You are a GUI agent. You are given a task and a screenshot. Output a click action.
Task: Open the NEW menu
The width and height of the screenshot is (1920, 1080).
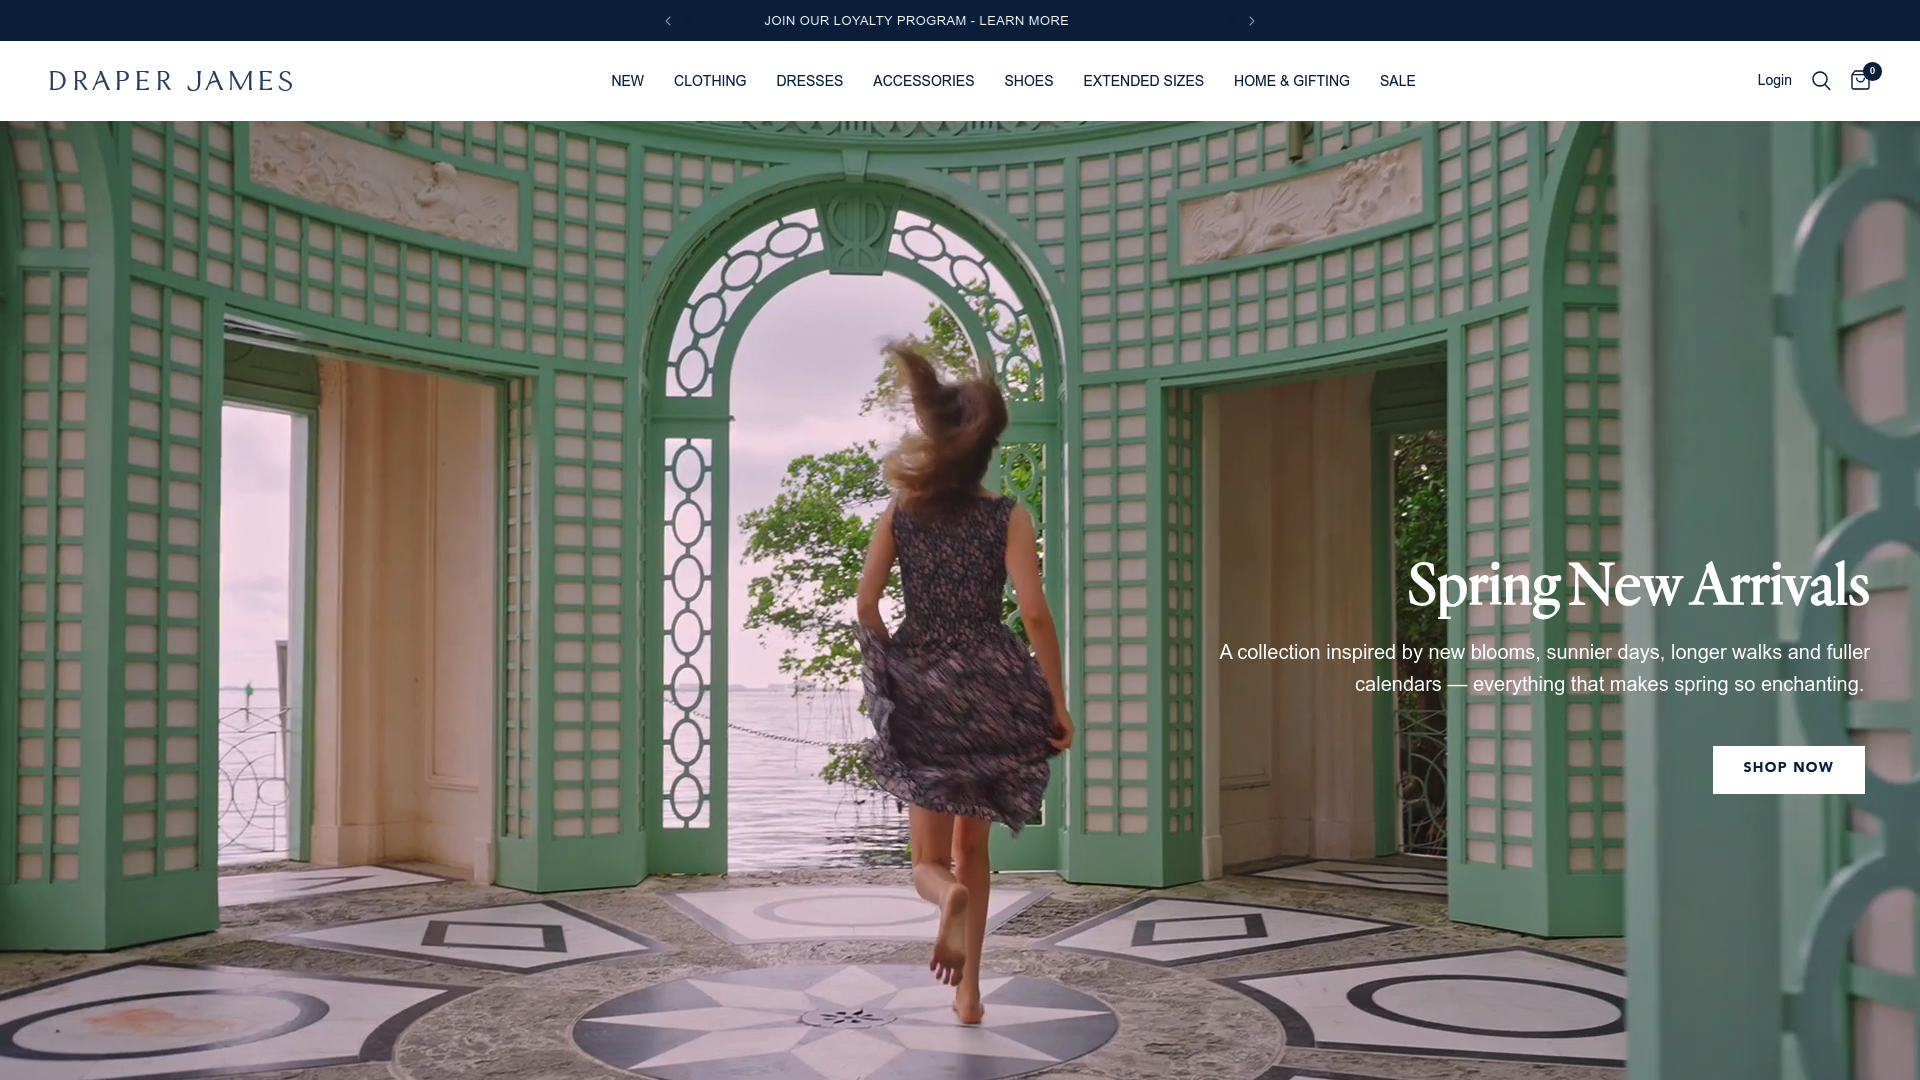pyautogui.click(x=627, y=81)
